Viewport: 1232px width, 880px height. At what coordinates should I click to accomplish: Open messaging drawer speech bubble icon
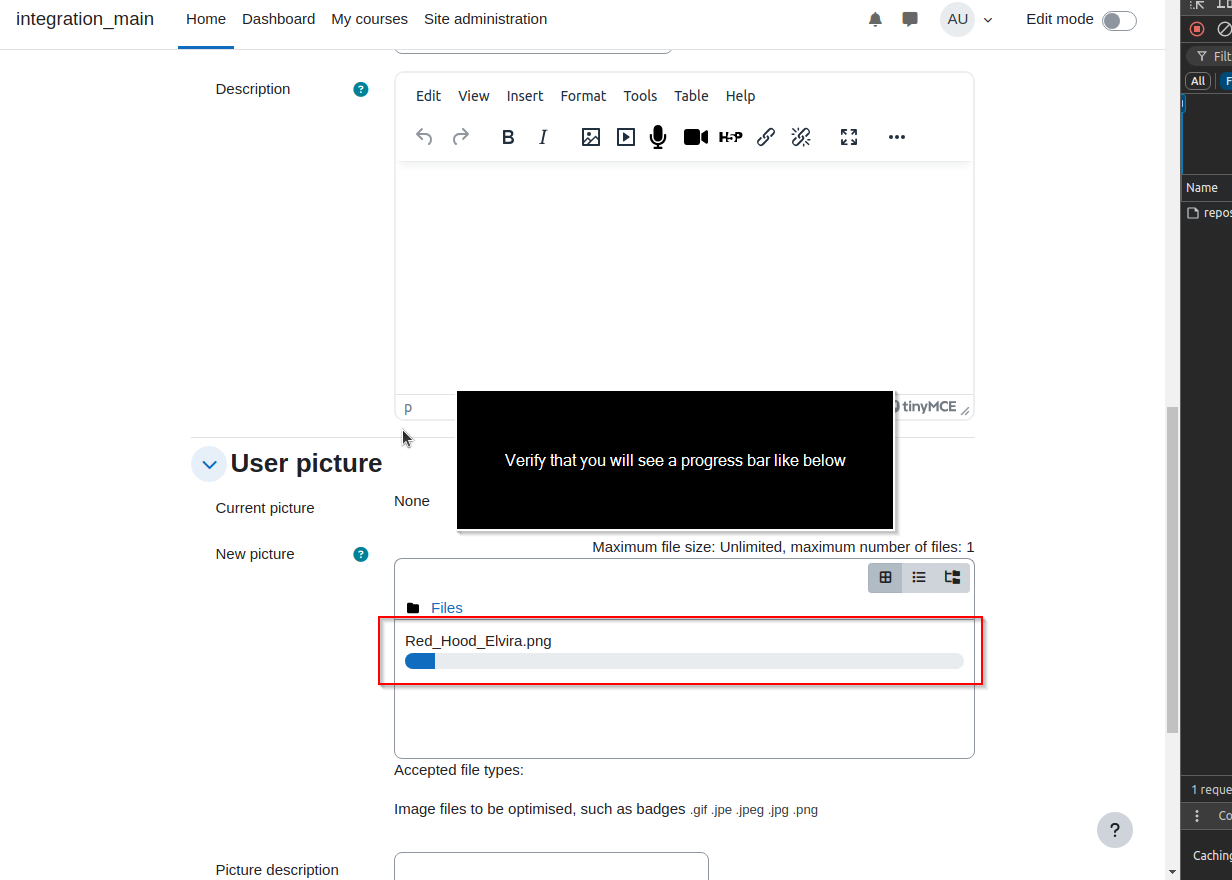tap(910, 19)
